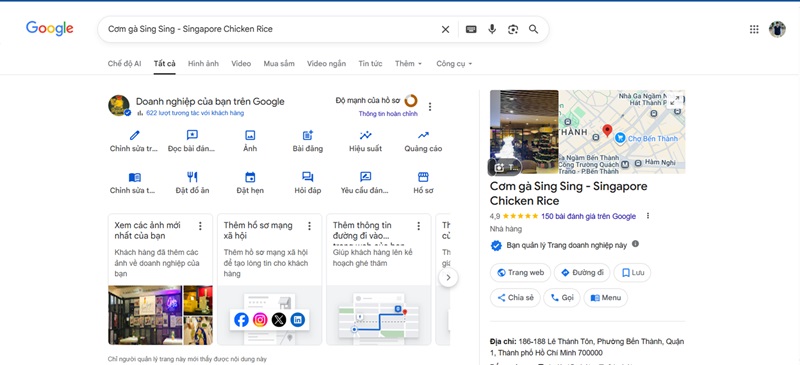800x365 pixels.
Task: Expand the Công cụ tools dropdown
Action: click(x=454, y=64)
